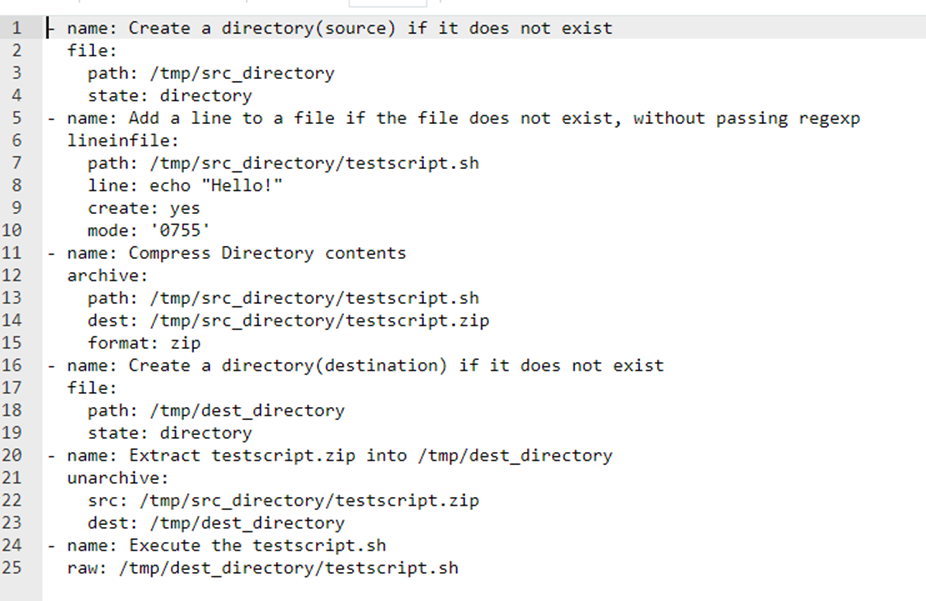Screen dimensions: 926x601
Task: Click the "mode: '0755'" line
Action: 144,231
